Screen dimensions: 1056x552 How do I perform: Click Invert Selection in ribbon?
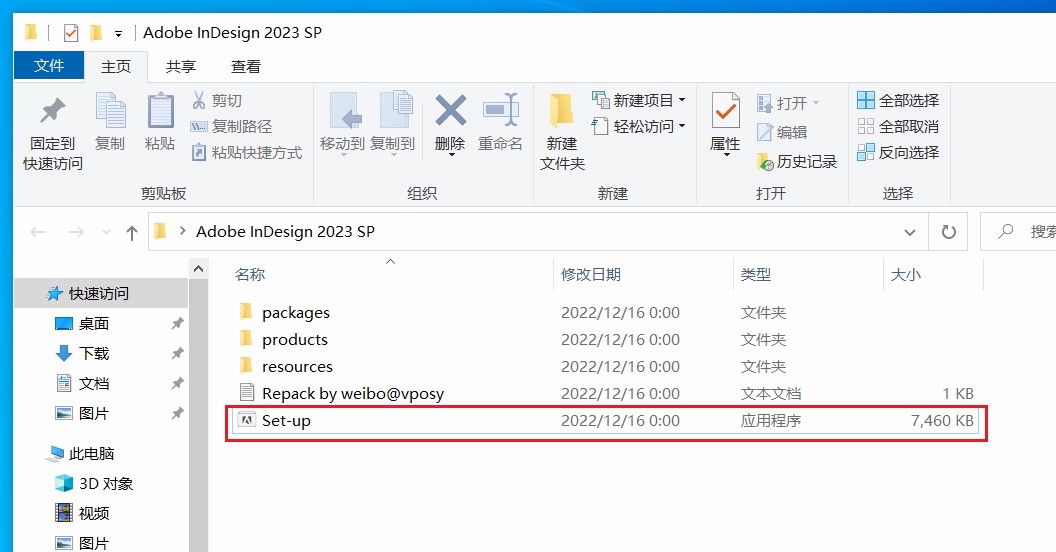(x=898, y=152)
